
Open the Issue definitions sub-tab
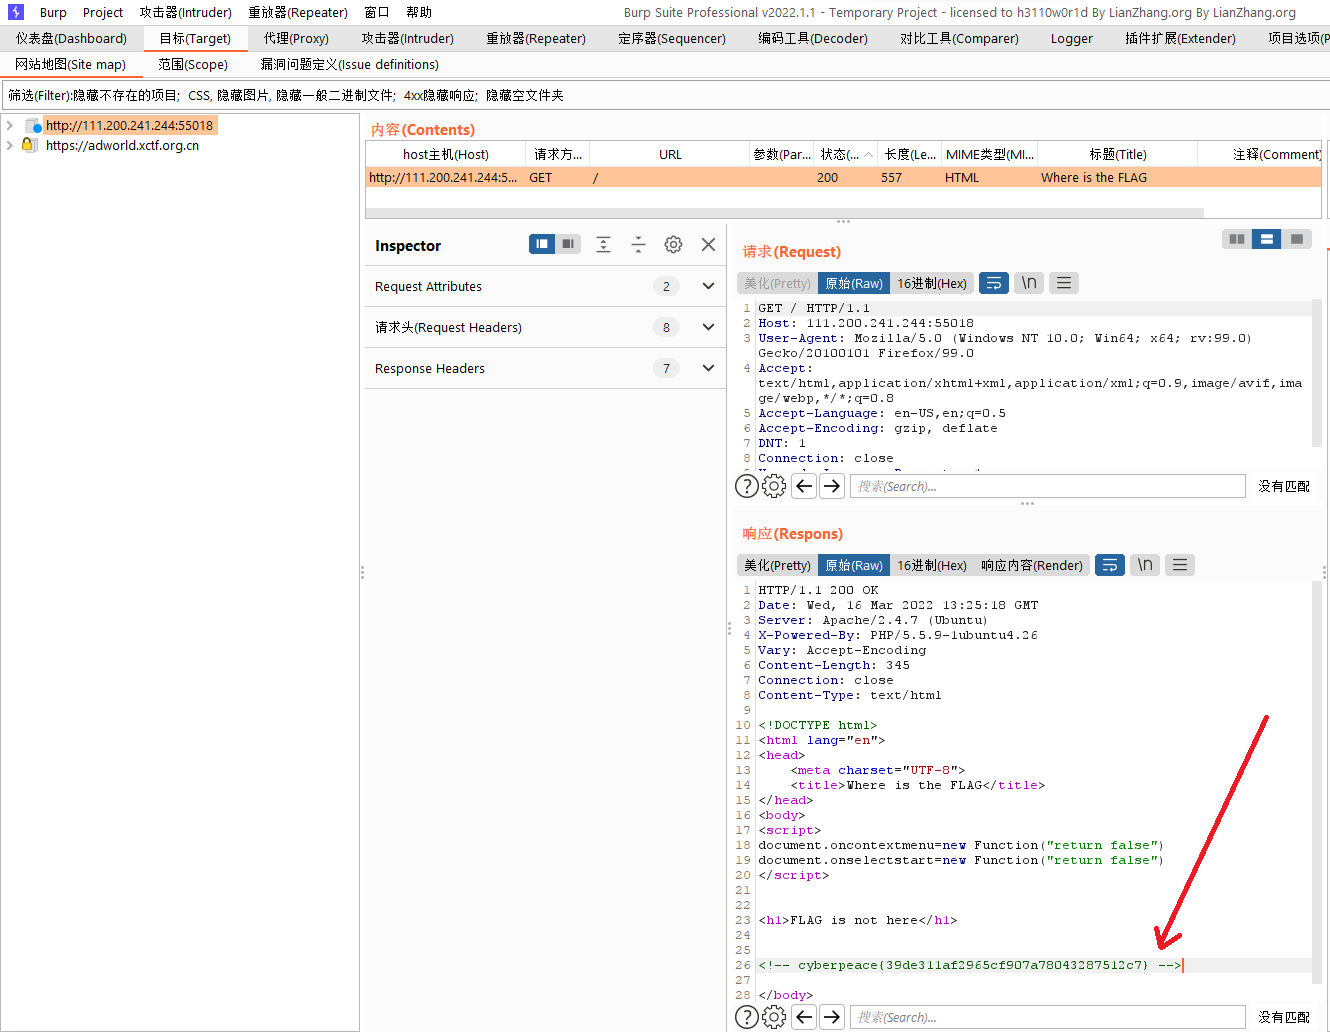pos(349,64)
